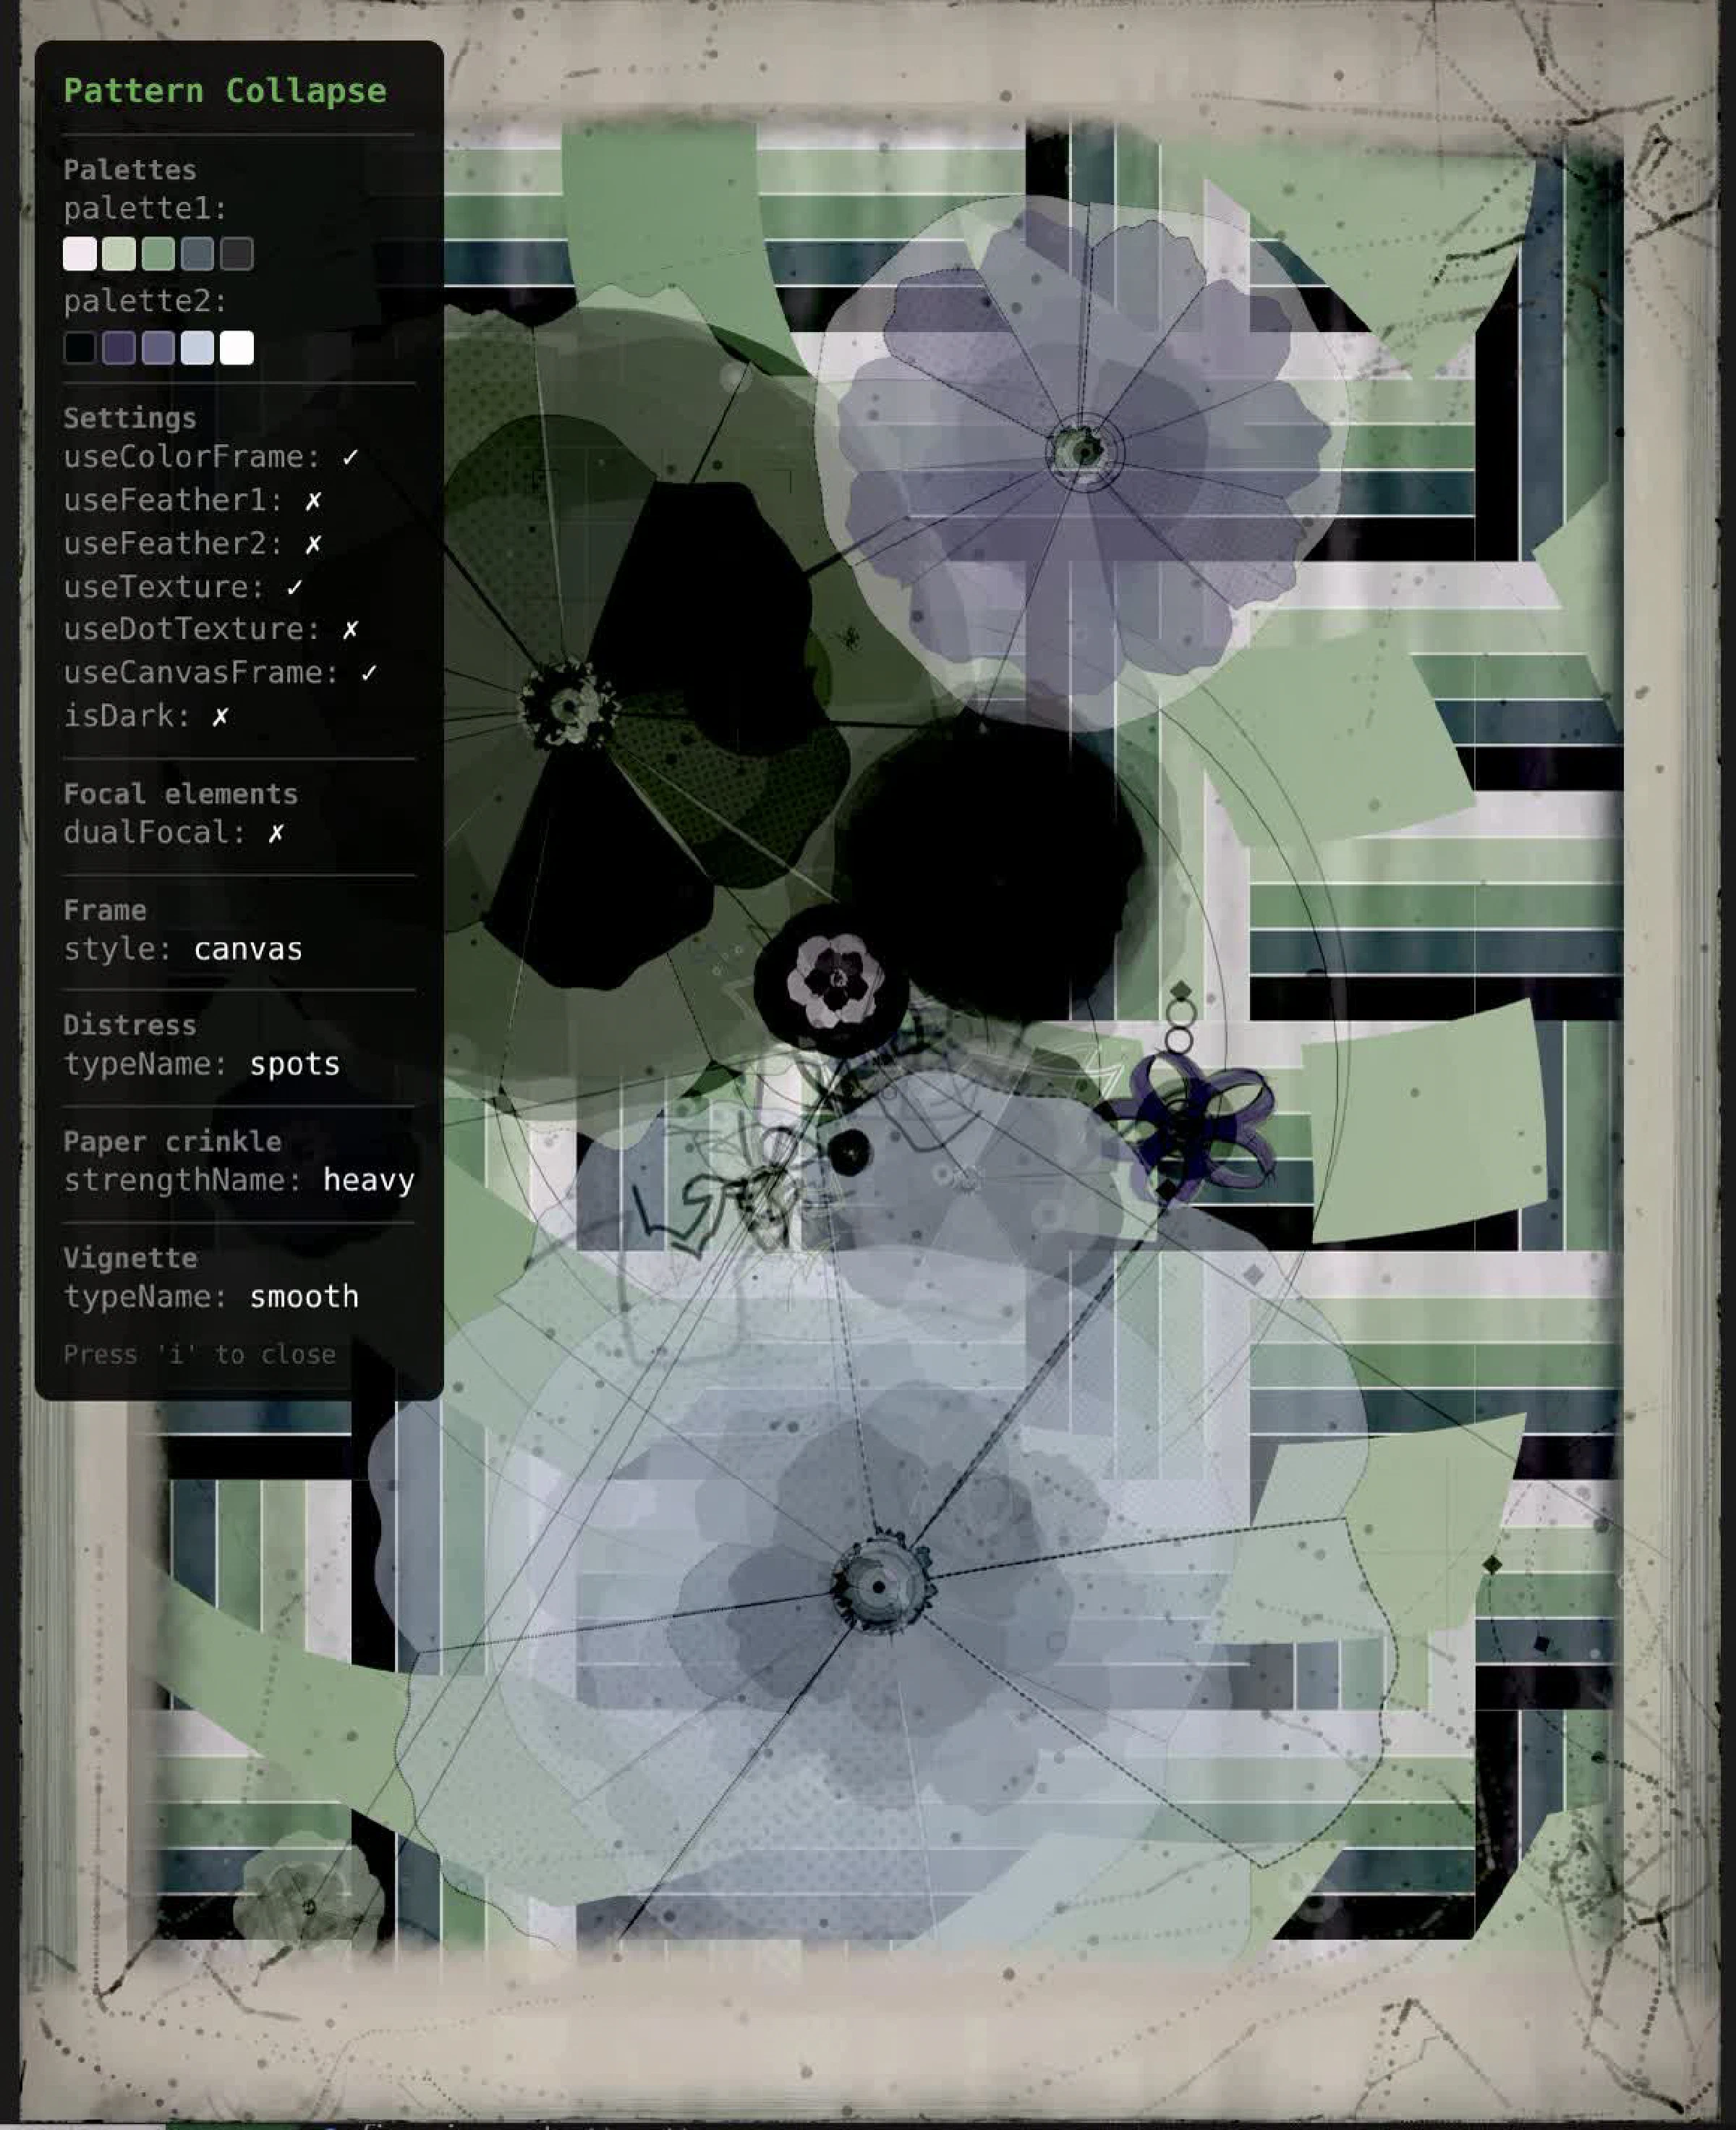Click the dark green poppy's center

tap(568, 706)
